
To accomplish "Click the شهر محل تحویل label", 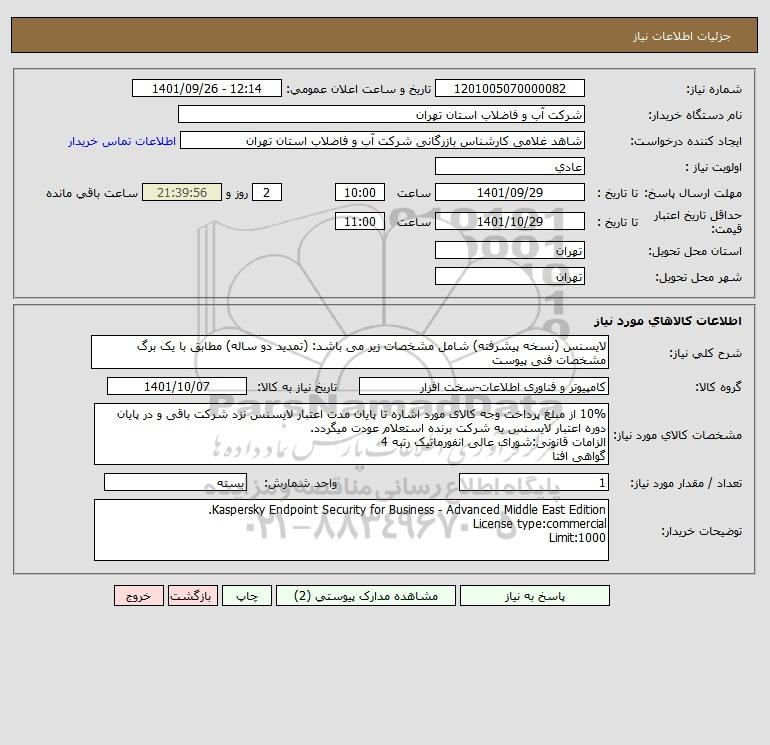I will tap(698, 277).
